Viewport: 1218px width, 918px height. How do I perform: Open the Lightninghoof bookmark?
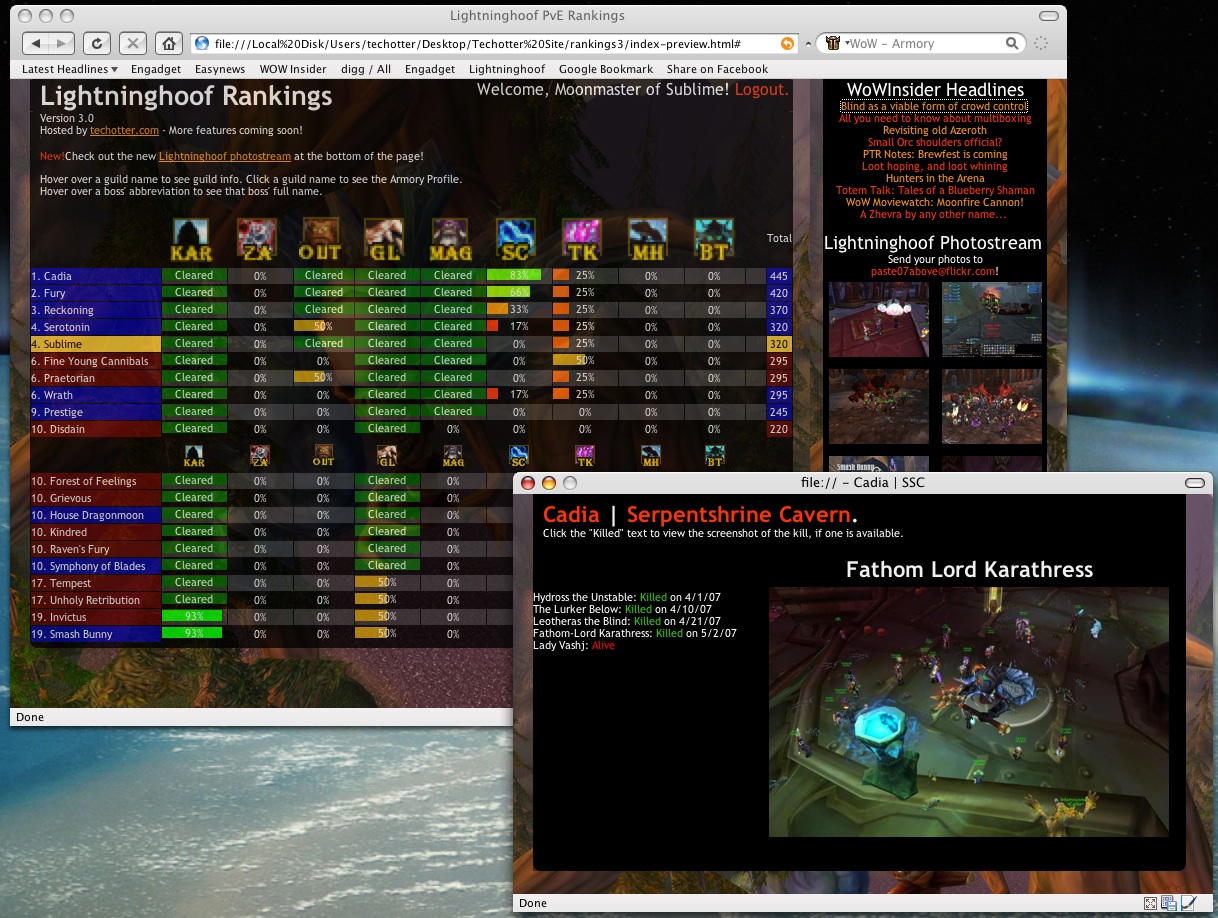[507, 69]
